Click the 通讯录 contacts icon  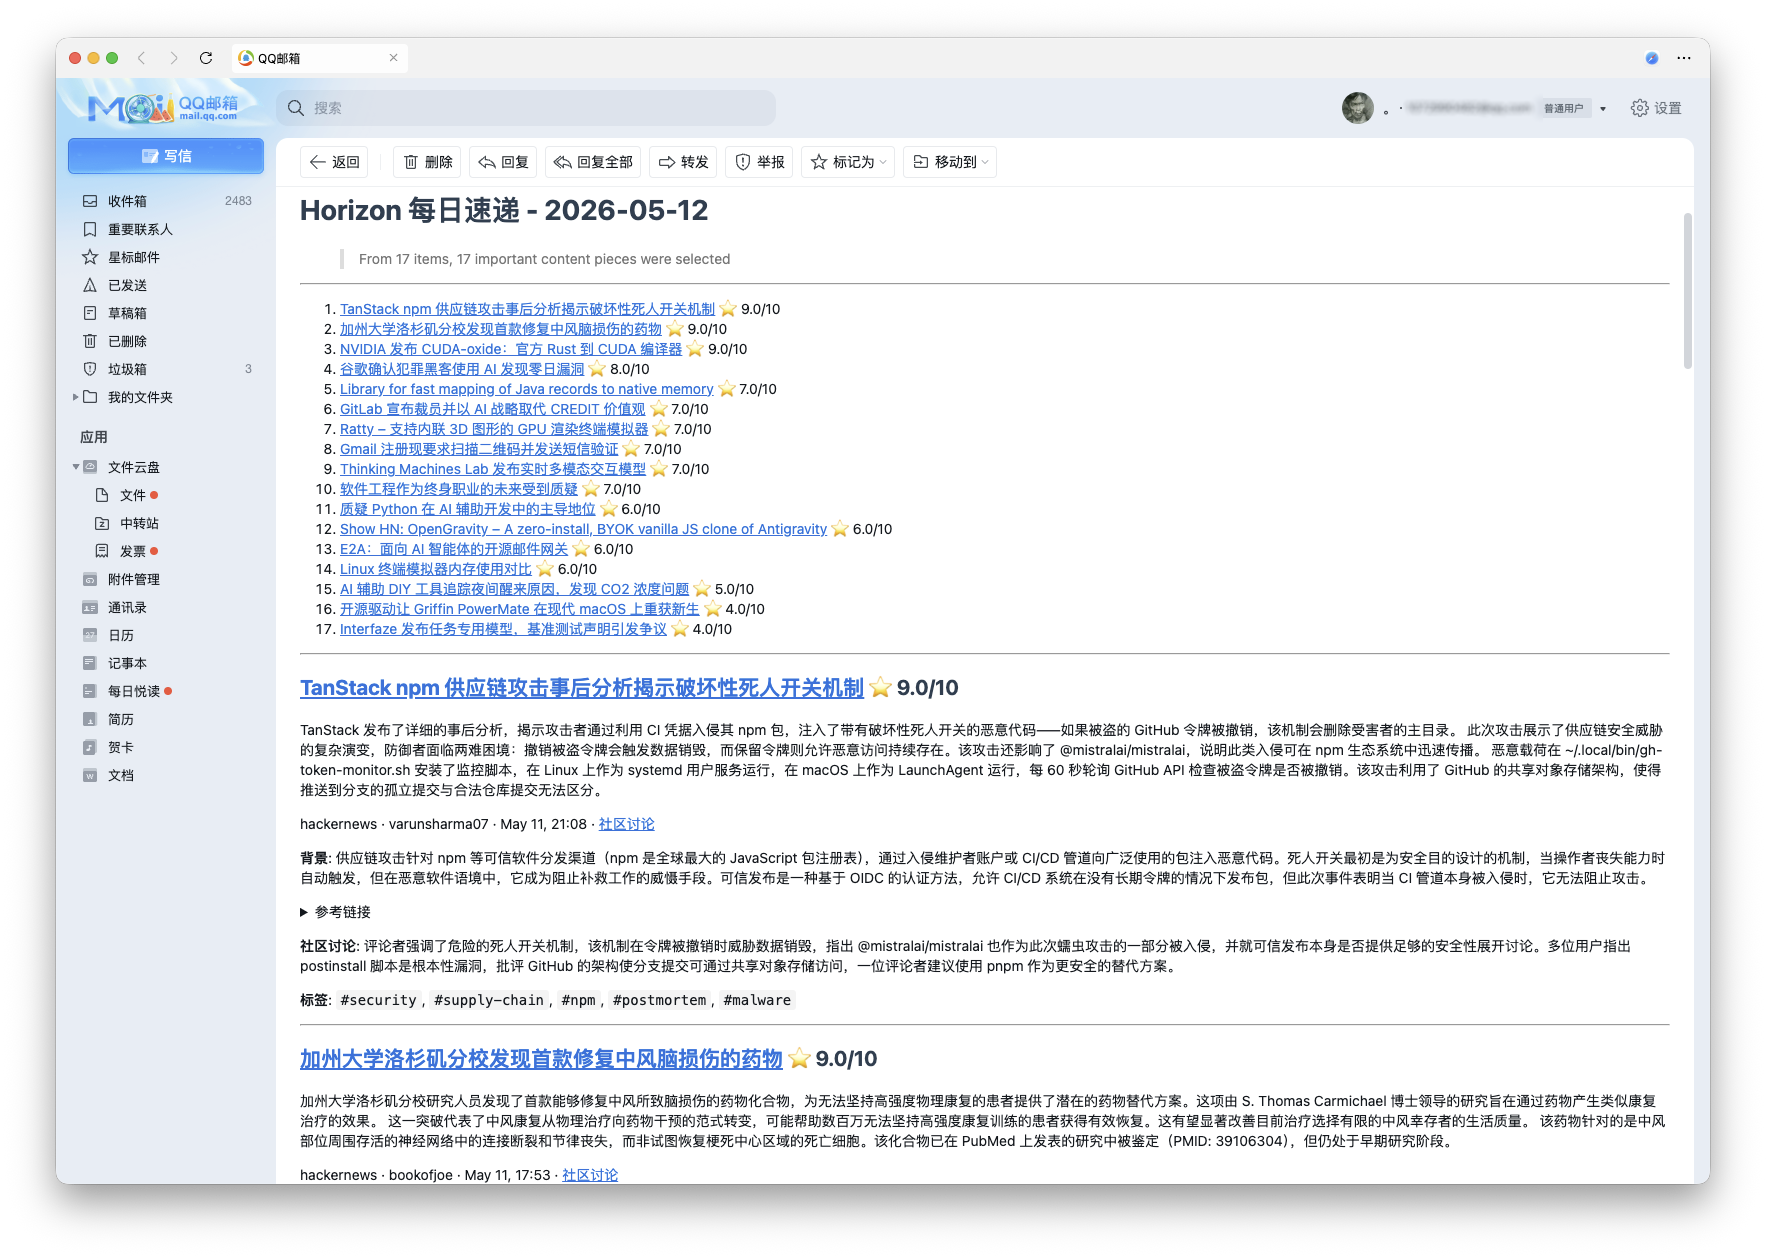[x=90, y=607]
